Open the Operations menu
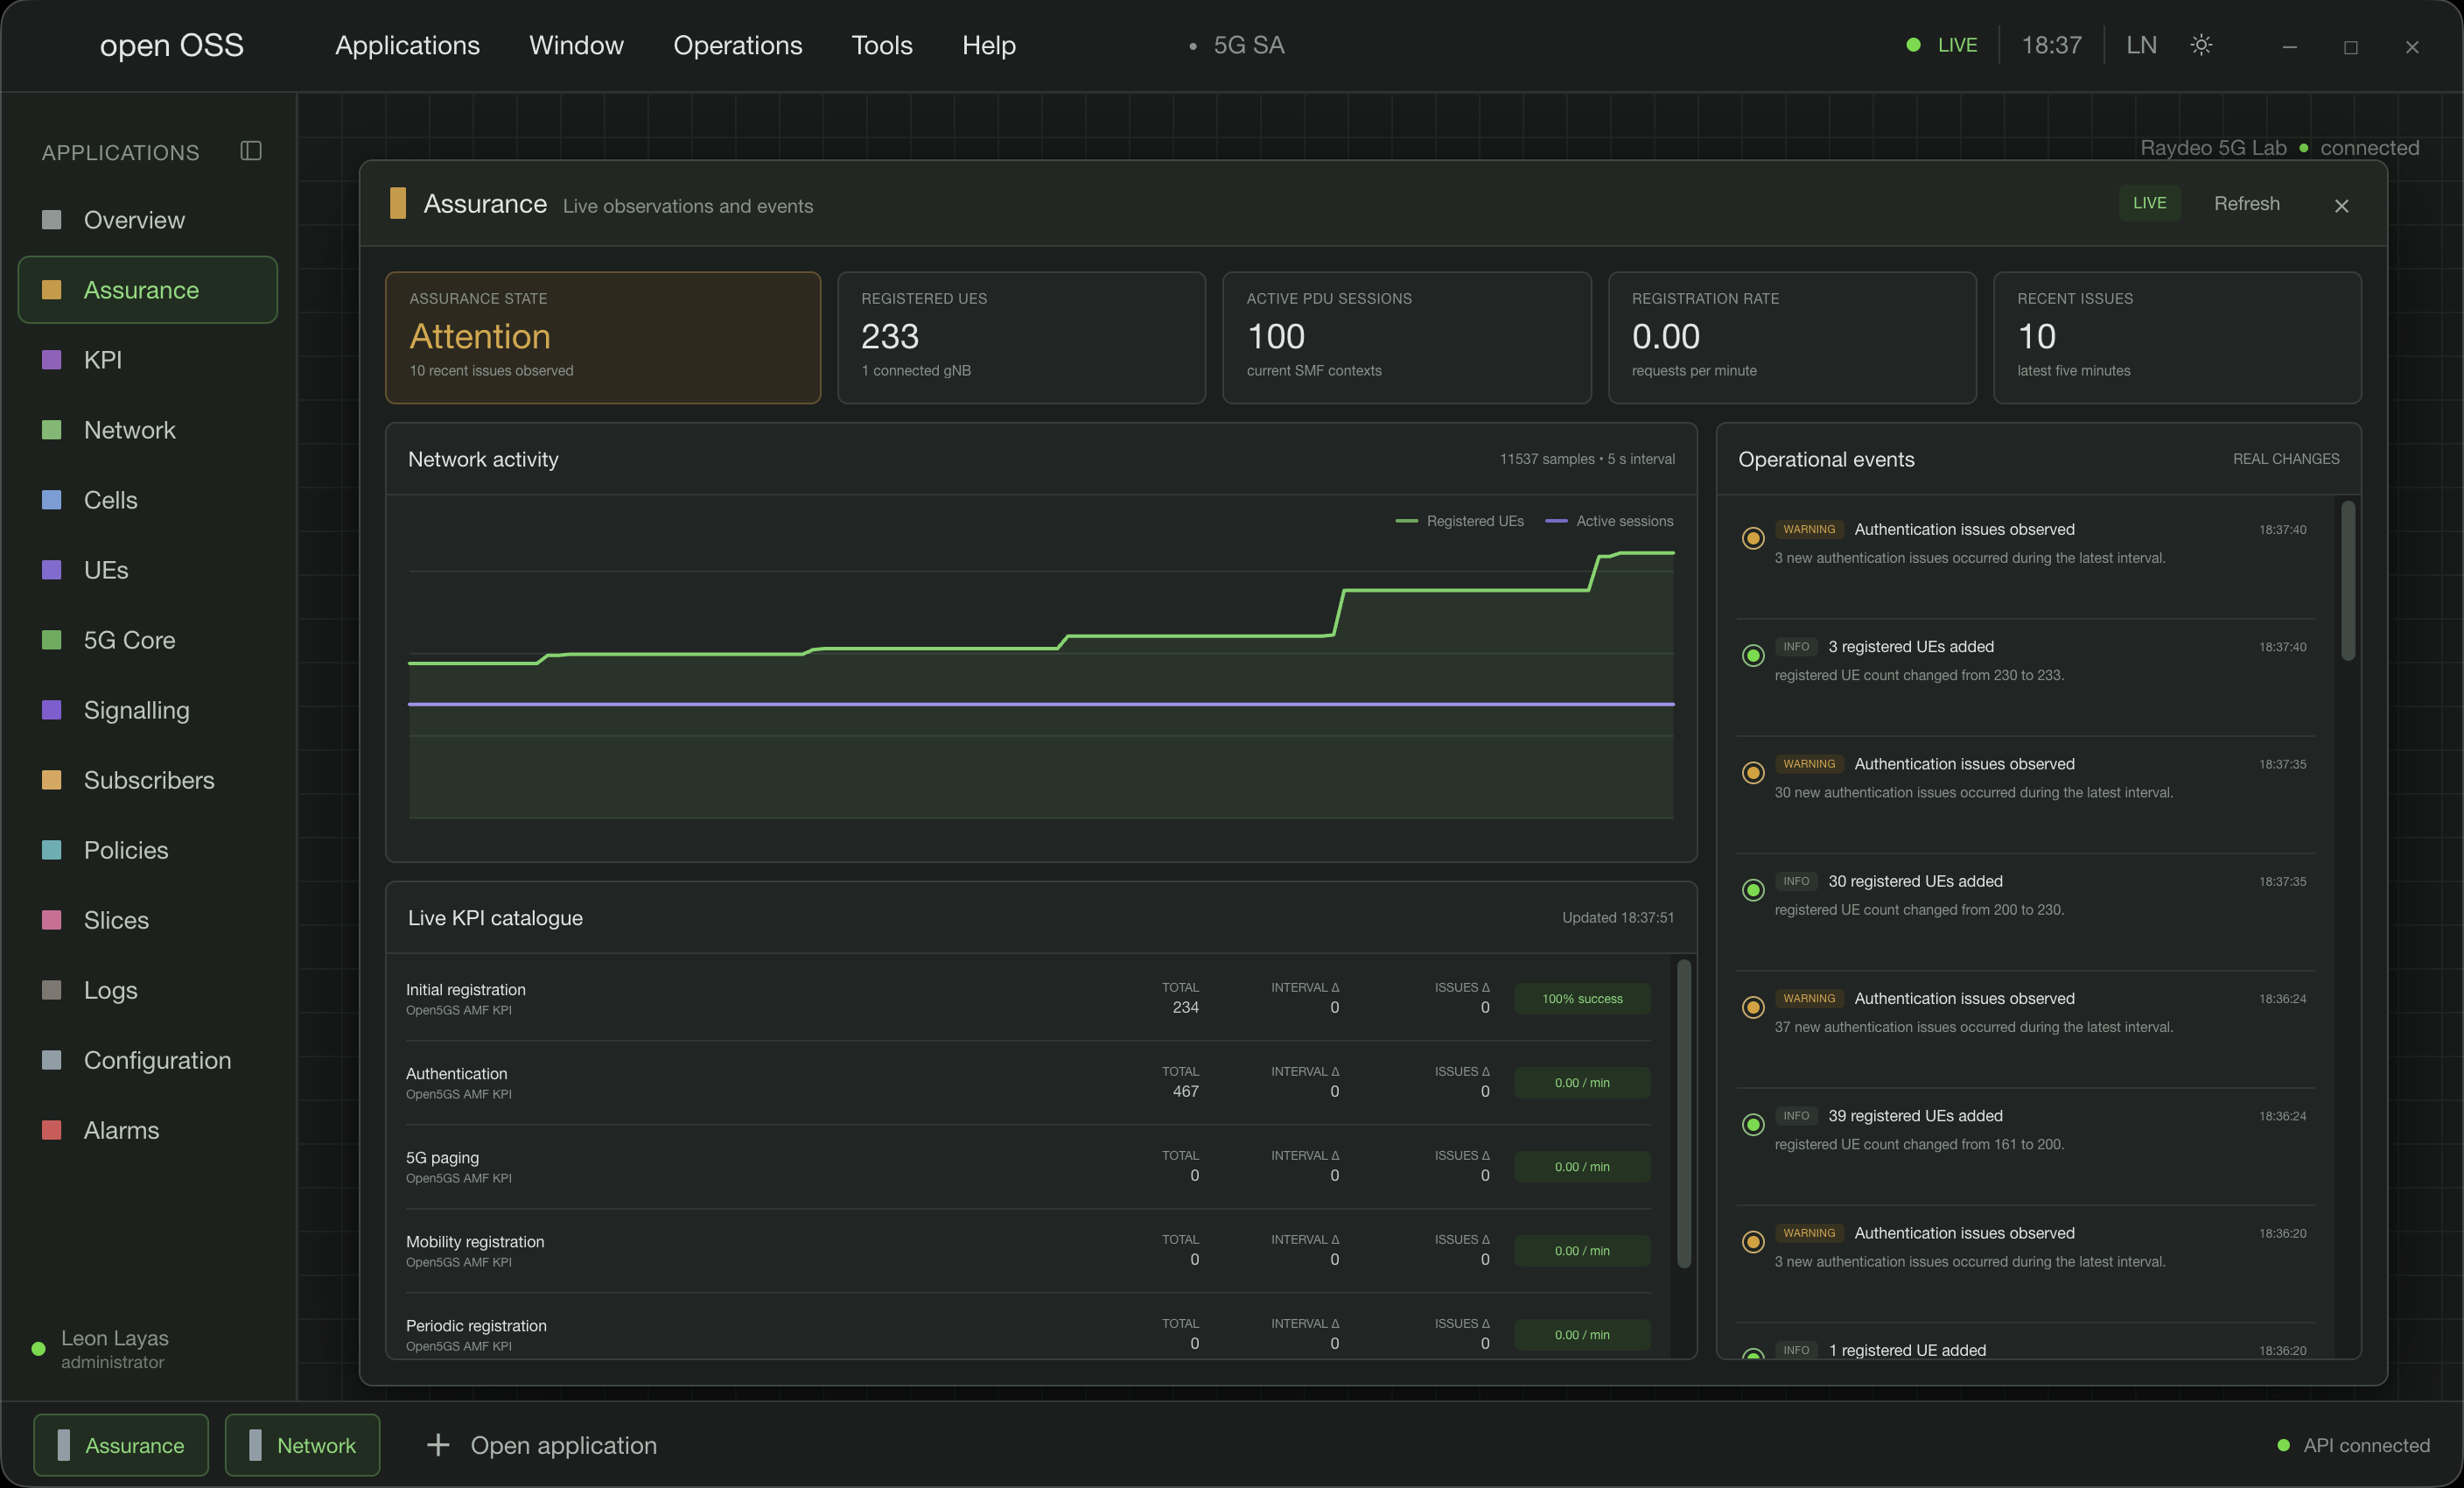Viewport: 2464px width, 1488px height. coord(737,45)
